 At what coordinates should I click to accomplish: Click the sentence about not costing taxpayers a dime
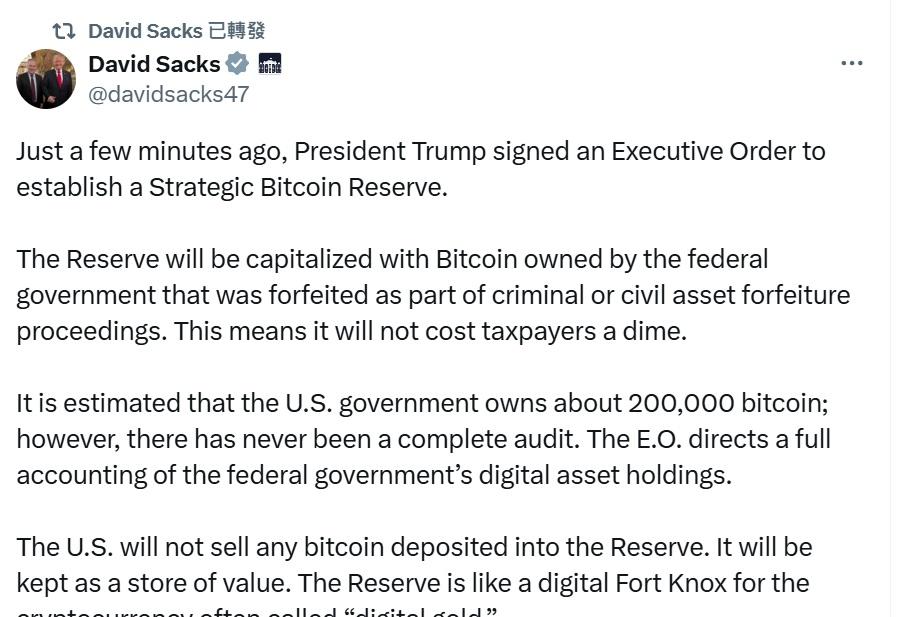[430, 331]
